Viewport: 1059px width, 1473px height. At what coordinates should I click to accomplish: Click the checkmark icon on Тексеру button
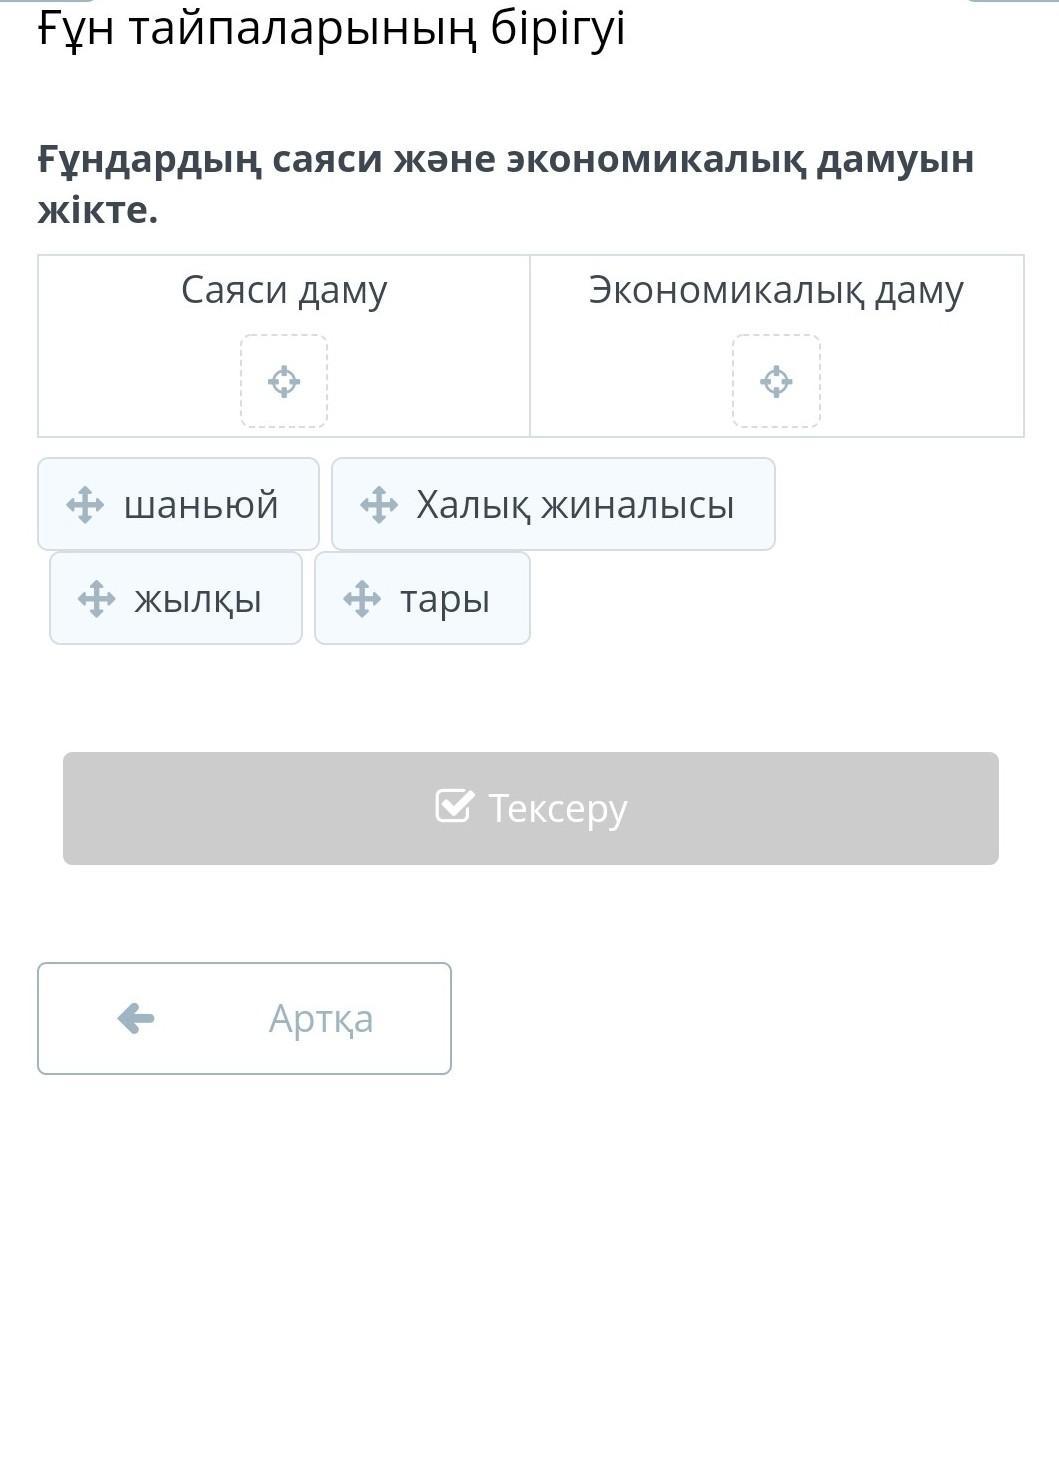(453, 806)
